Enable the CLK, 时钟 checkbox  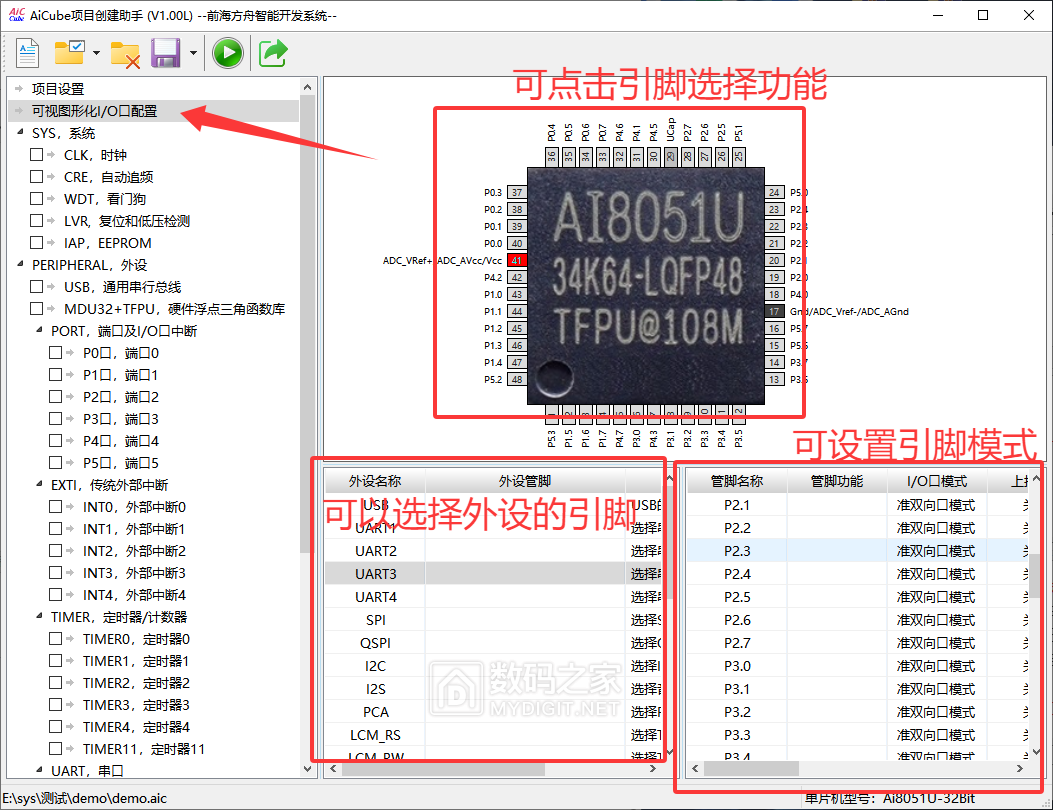pos(37,155)
